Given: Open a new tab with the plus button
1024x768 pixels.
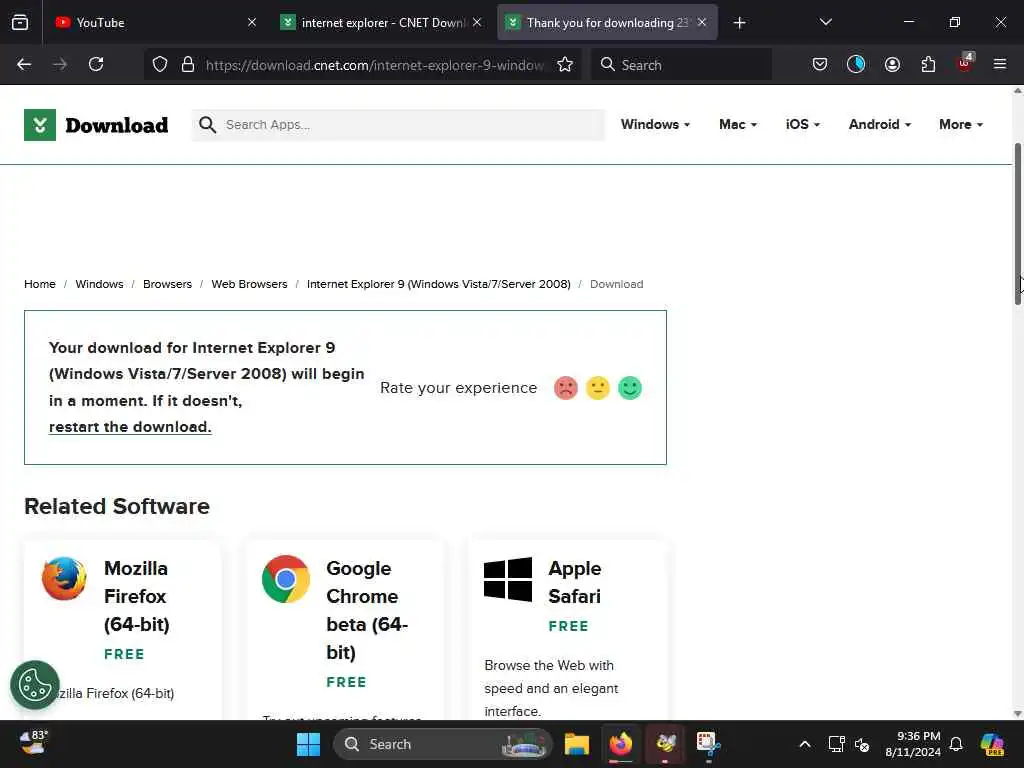Looking at the screenshot, I should pos(739,23).
